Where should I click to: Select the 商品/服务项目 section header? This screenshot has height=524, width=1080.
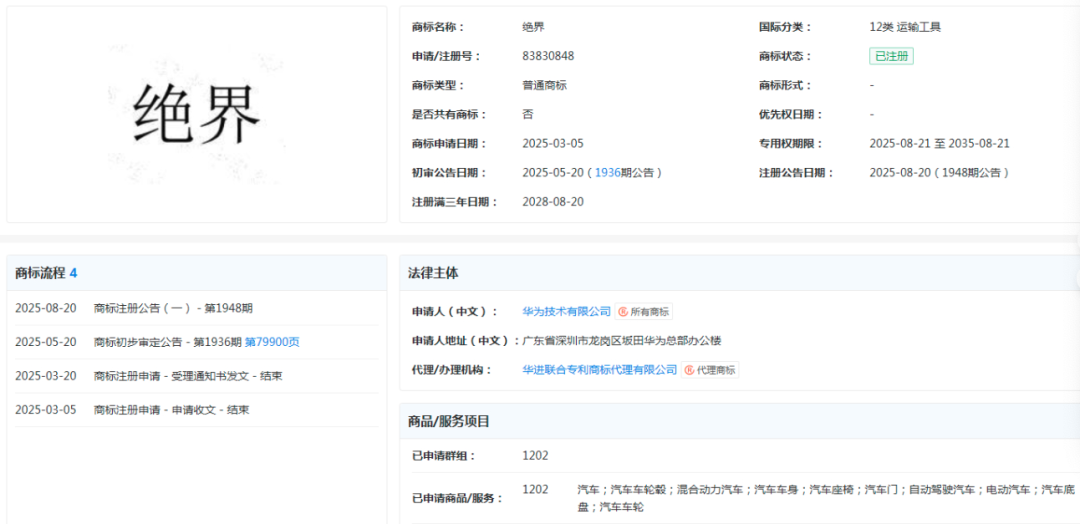tap(449, 421)
